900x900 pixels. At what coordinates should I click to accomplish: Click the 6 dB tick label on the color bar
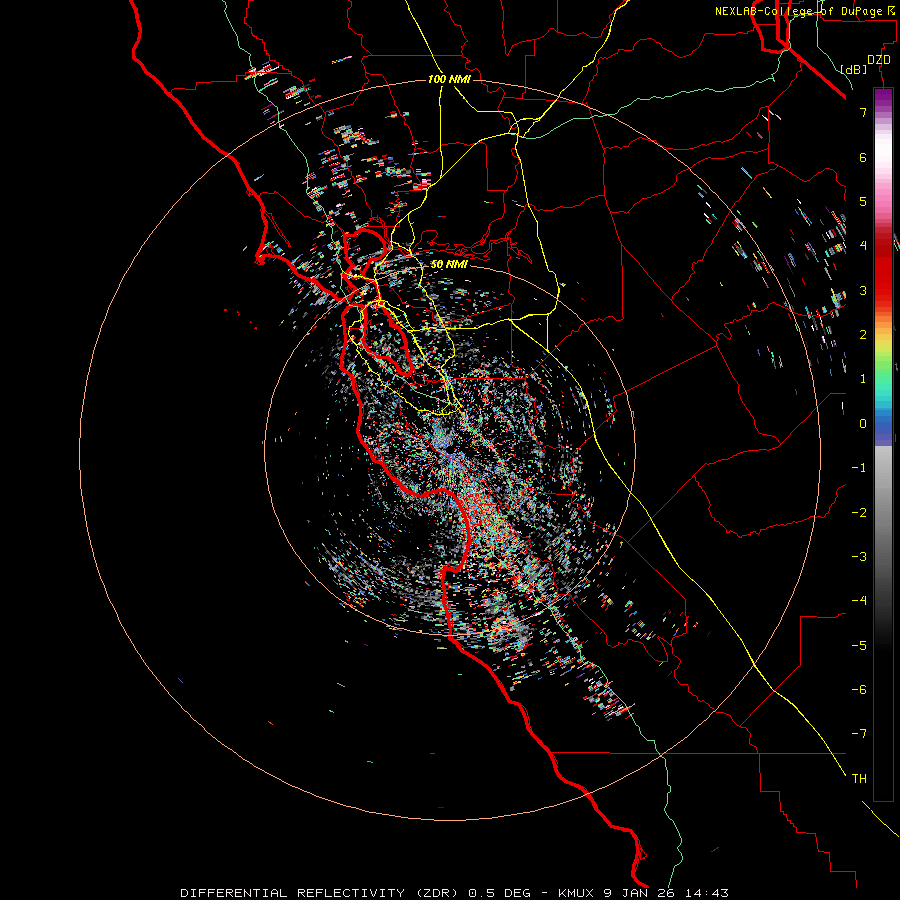pyautogui.click(x=863, y=157)
